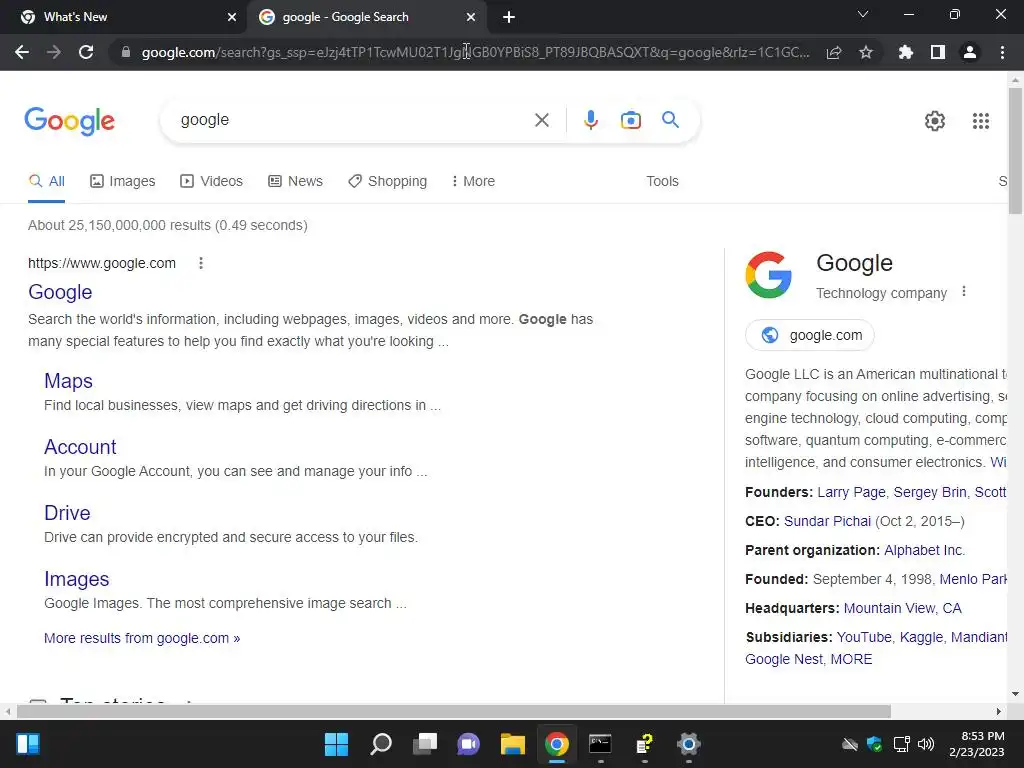Screen dimensions: 1024x768
Task: Switch to the News results tab
Action: pyautogui.click(x=295, y=182)
